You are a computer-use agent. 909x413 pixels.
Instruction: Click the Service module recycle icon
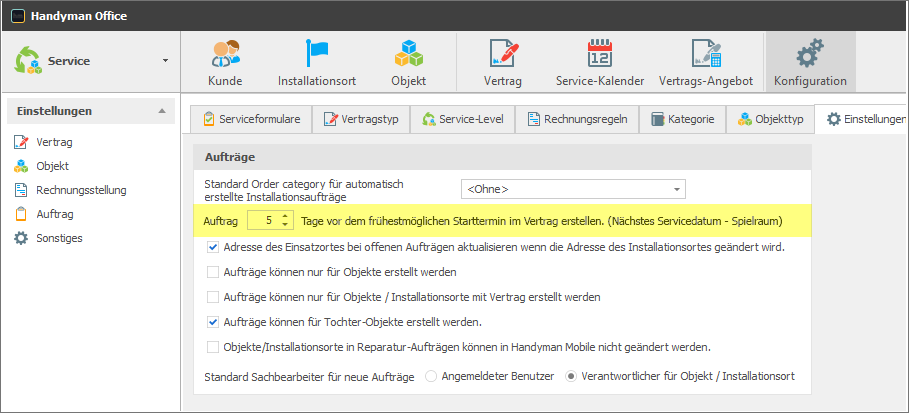(x=28, y=61)
